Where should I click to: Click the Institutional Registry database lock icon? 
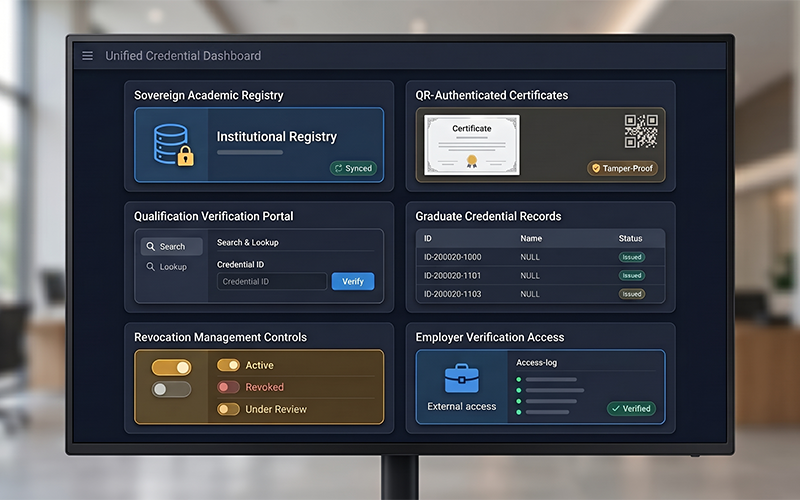173,145
